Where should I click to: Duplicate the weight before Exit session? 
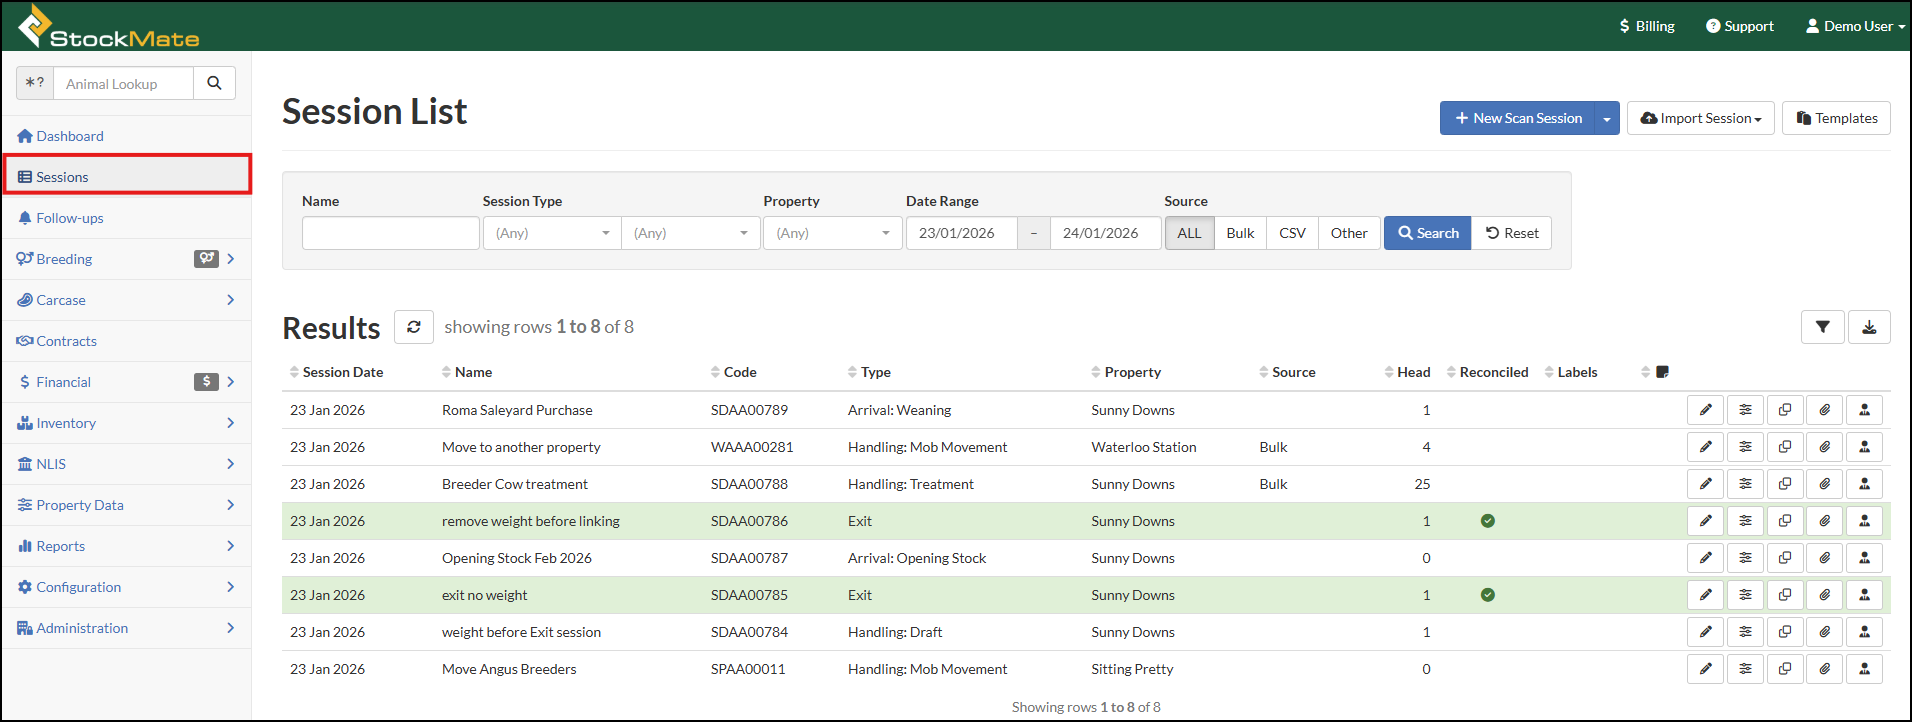(x=1785, y=632)
